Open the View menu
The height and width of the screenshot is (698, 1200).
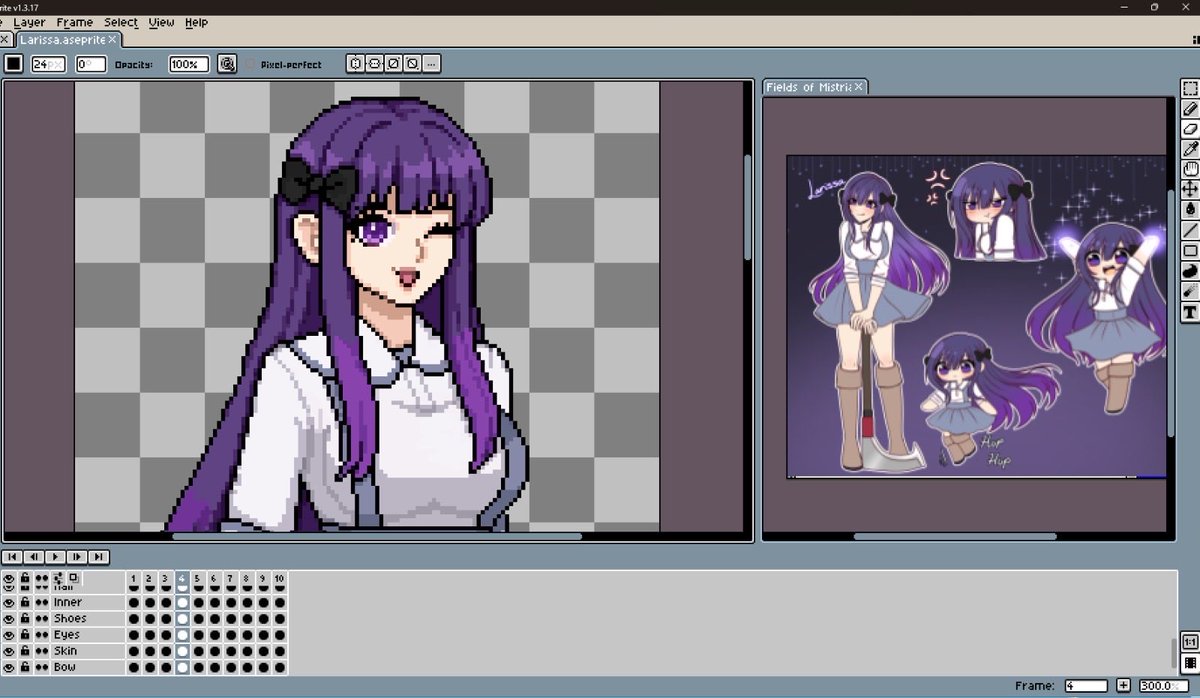pos(161,22)
